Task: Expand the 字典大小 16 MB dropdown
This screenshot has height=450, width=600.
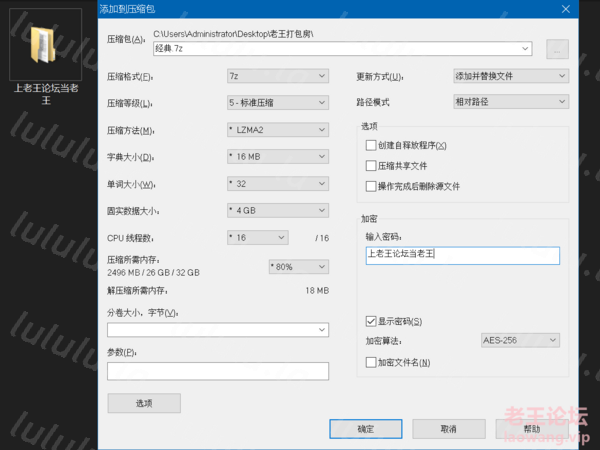Action: pos(277,157)
